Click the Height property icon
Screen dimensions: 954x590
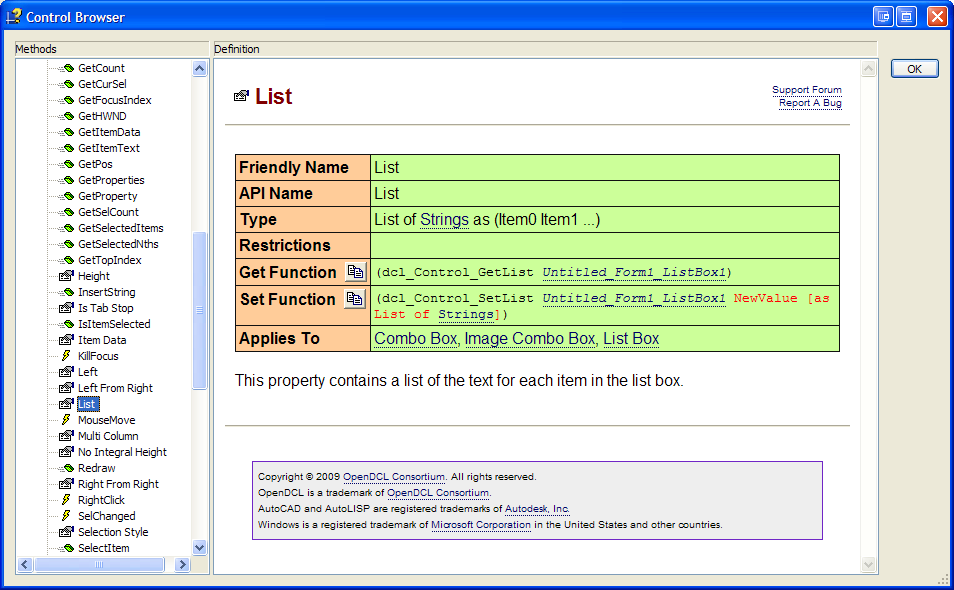(66, 276)
